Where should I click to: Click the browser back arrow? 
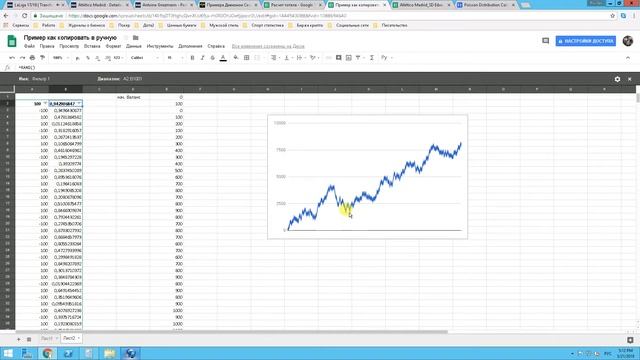6,16
